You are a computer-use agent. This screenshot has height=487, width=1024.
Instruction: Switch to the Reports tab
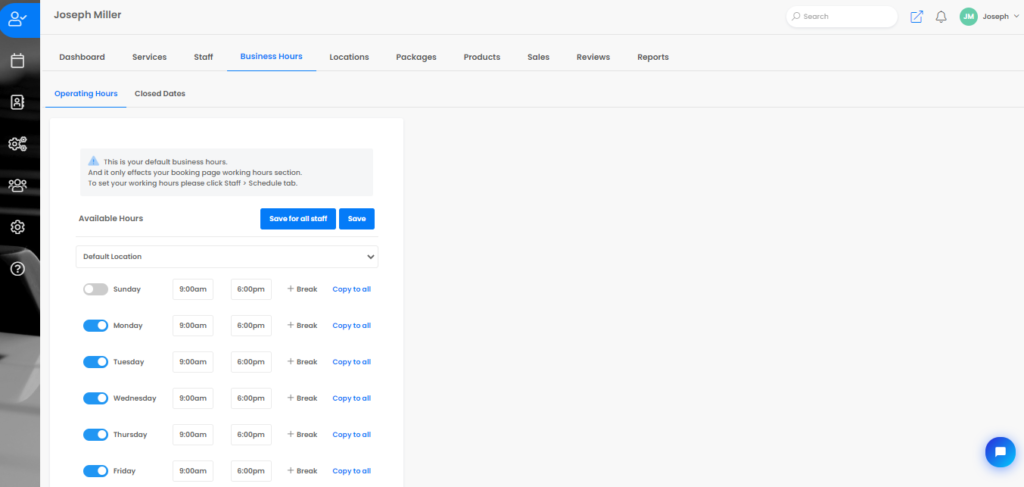(653, 57)
